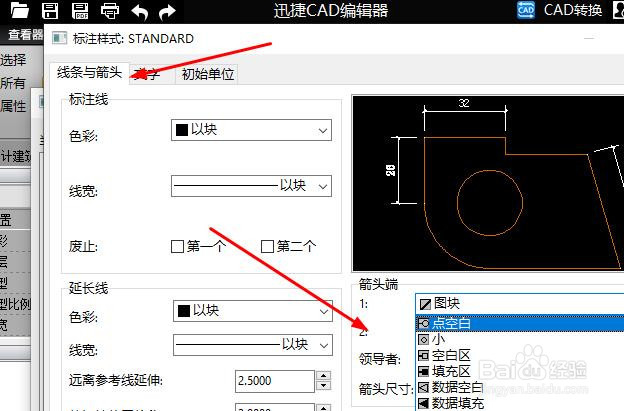Open the 查看器 tab in main window
The height and width of the screenshot is (411, 624).
coord(24,34)
